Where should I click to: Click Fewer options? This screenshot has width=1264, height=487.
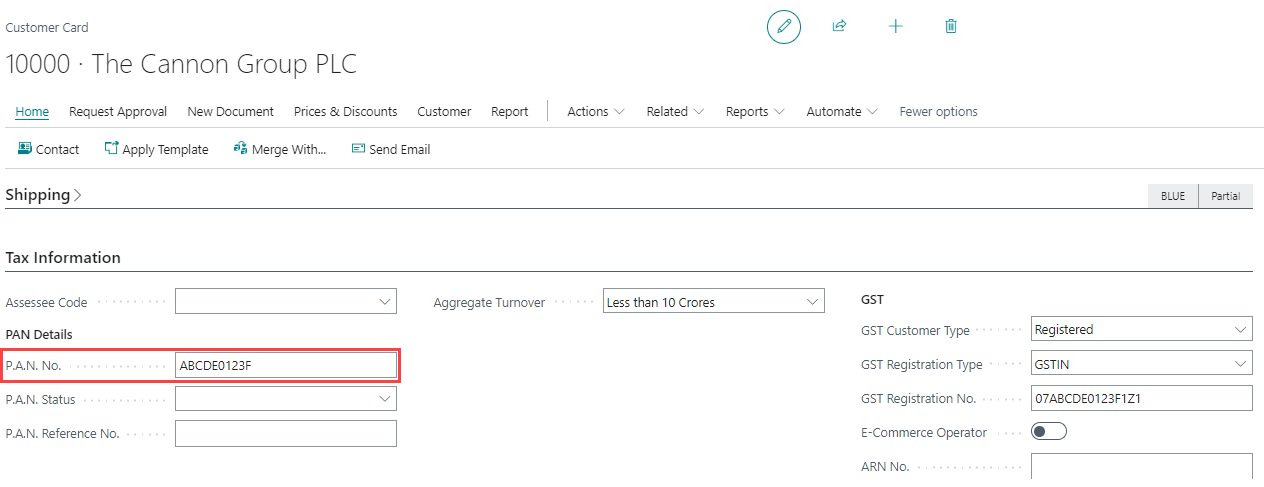pyautogui.click(x=938, y=112)
